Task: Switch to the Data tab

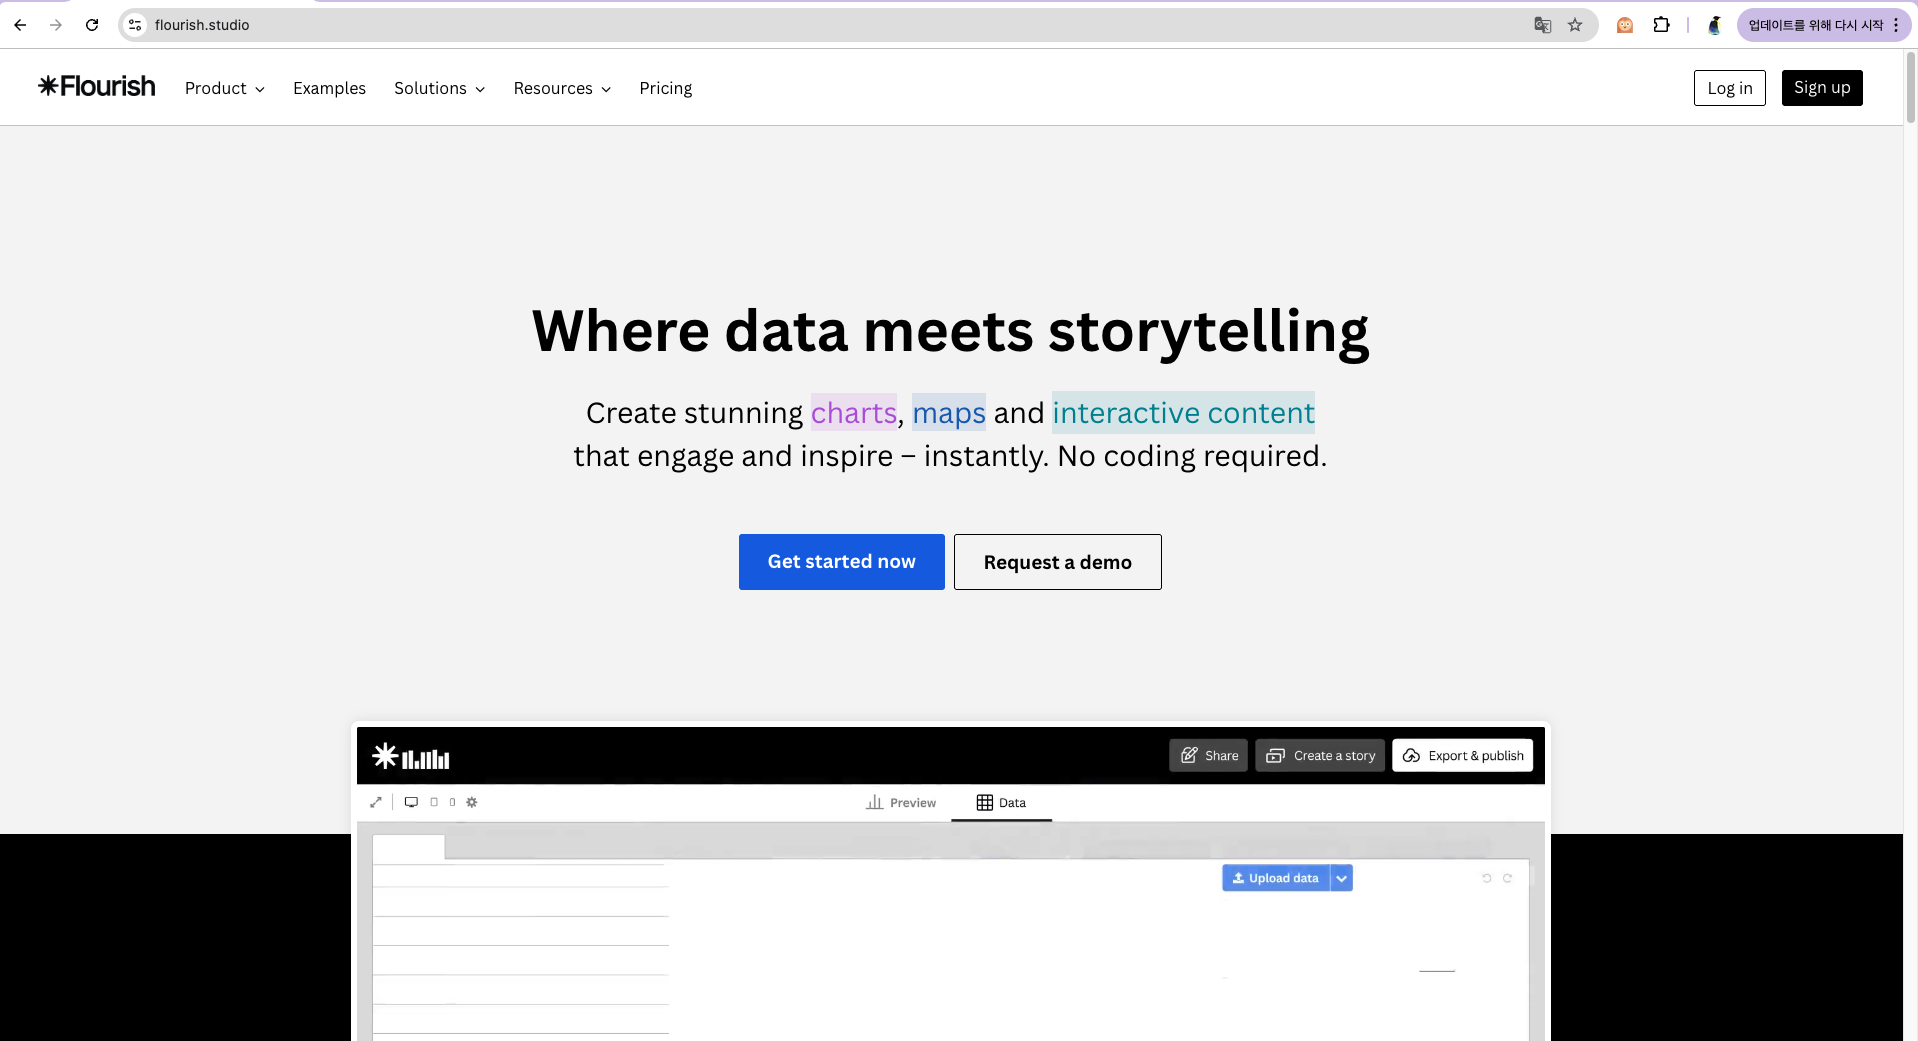Action: (x=1001, y=802)
